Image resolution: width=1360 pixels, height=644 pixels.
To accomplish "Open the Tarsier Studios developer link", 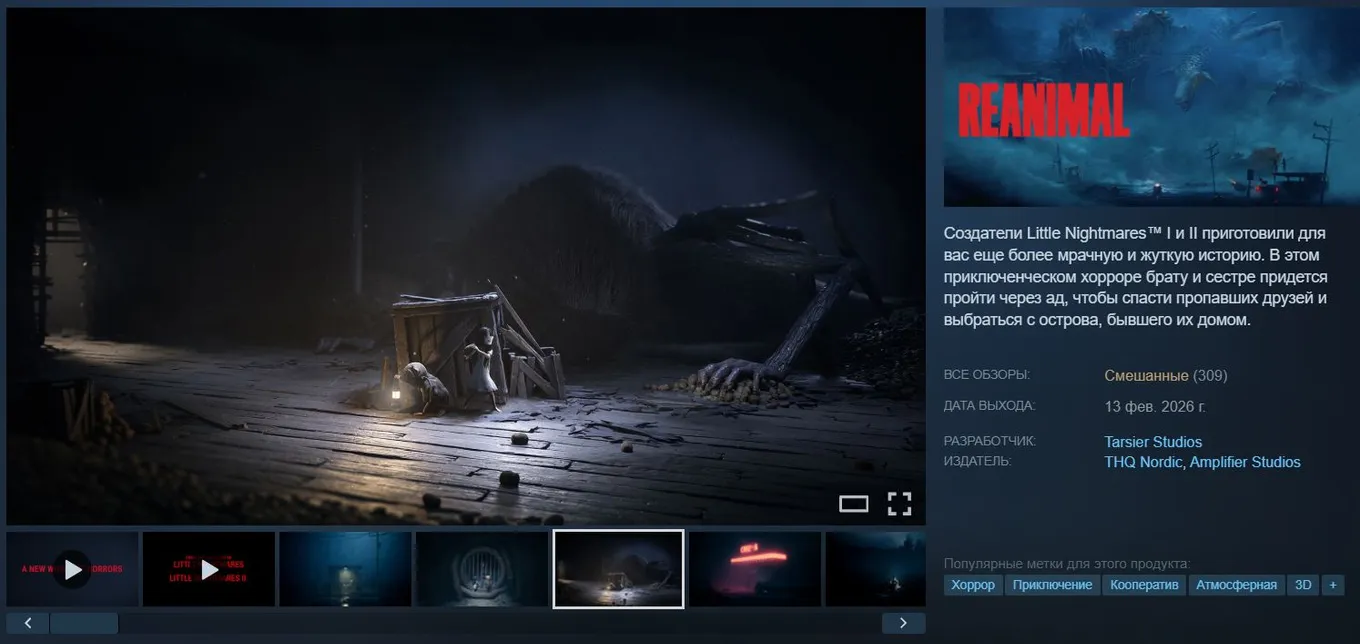I will coord(1153,442).
